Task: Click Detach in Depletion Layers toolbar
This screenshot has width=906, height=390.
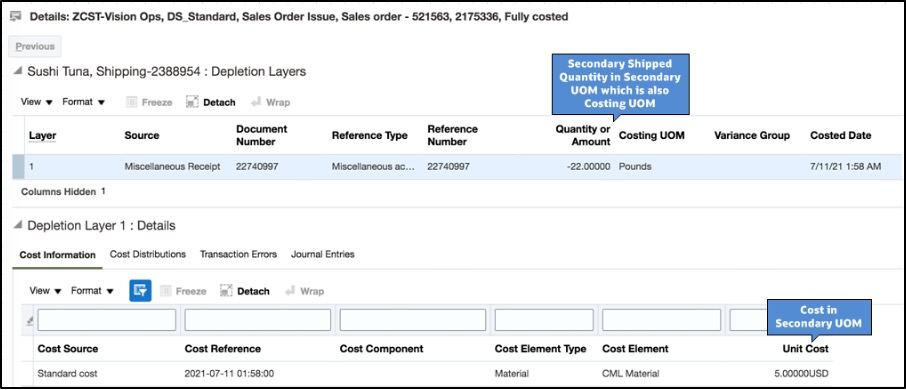Action: [x=211, y=102]
